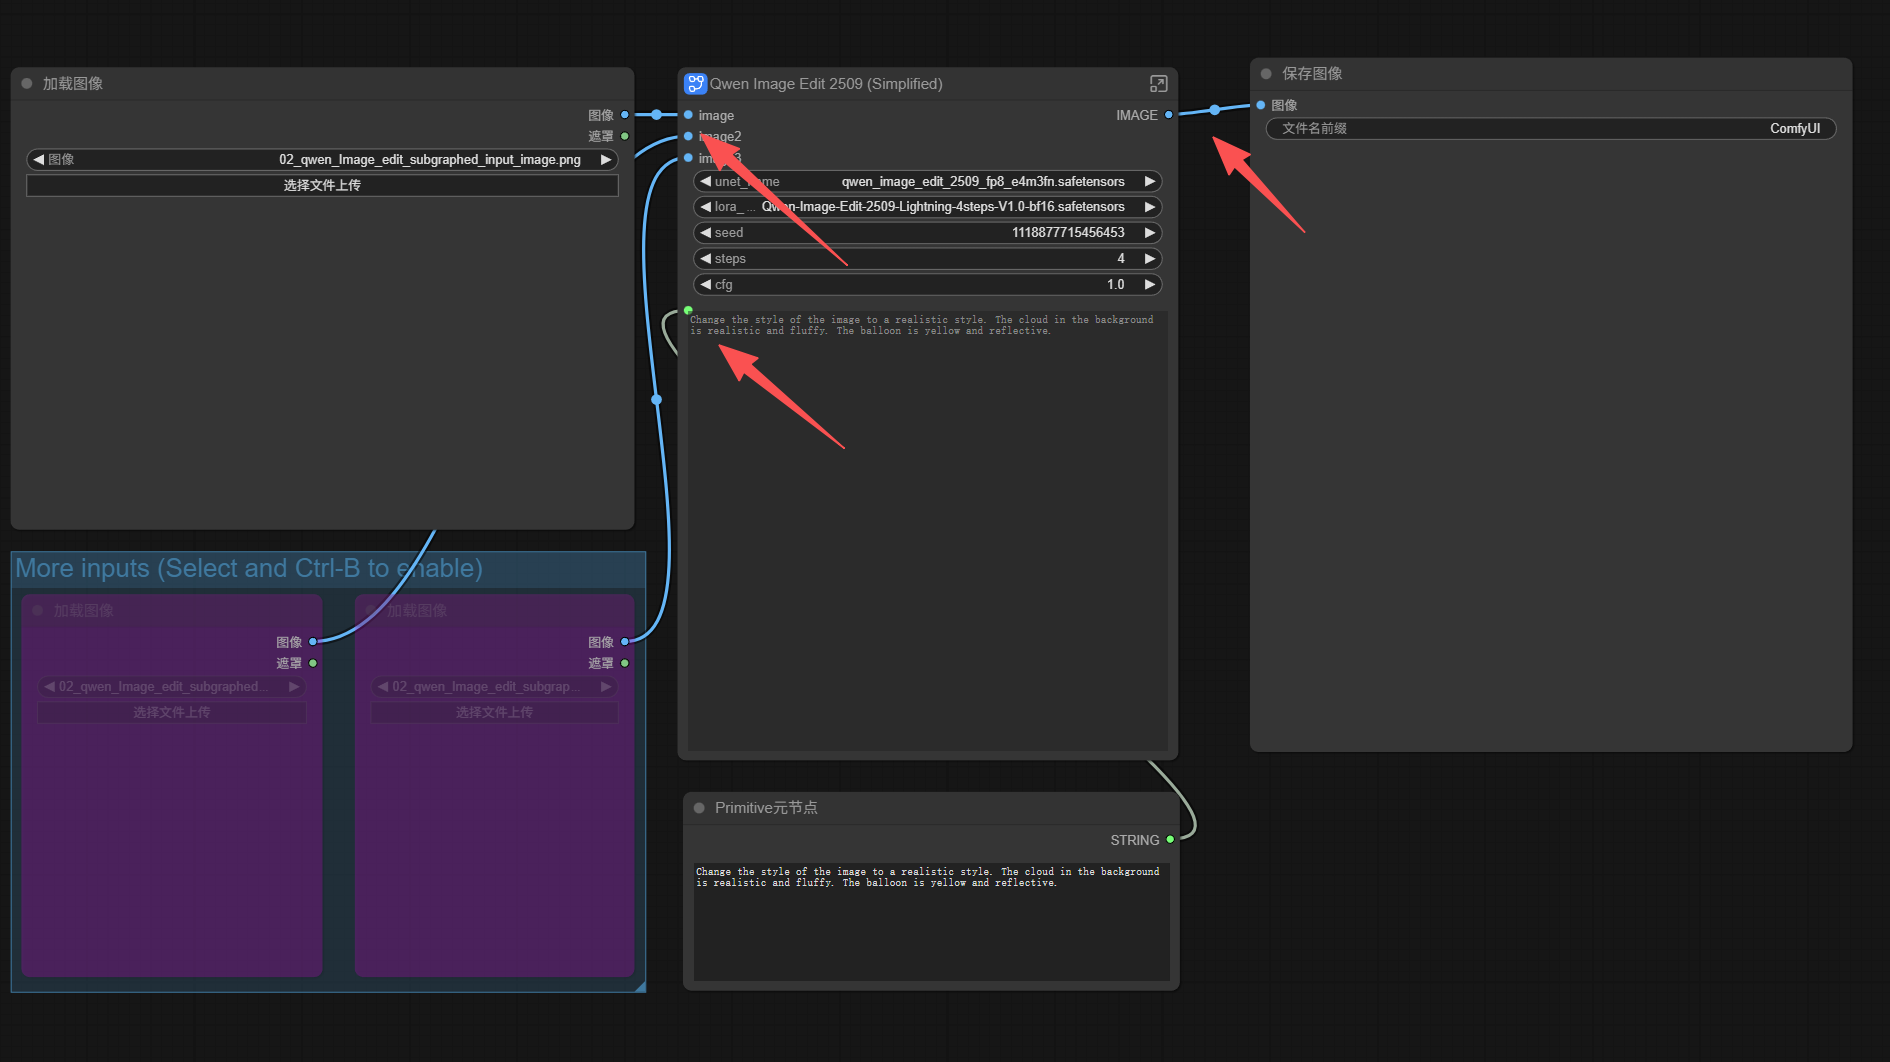Open the subgraph via the expand icon
The height and width of the screenshot is (1062, 1890).
(1158, 84)
